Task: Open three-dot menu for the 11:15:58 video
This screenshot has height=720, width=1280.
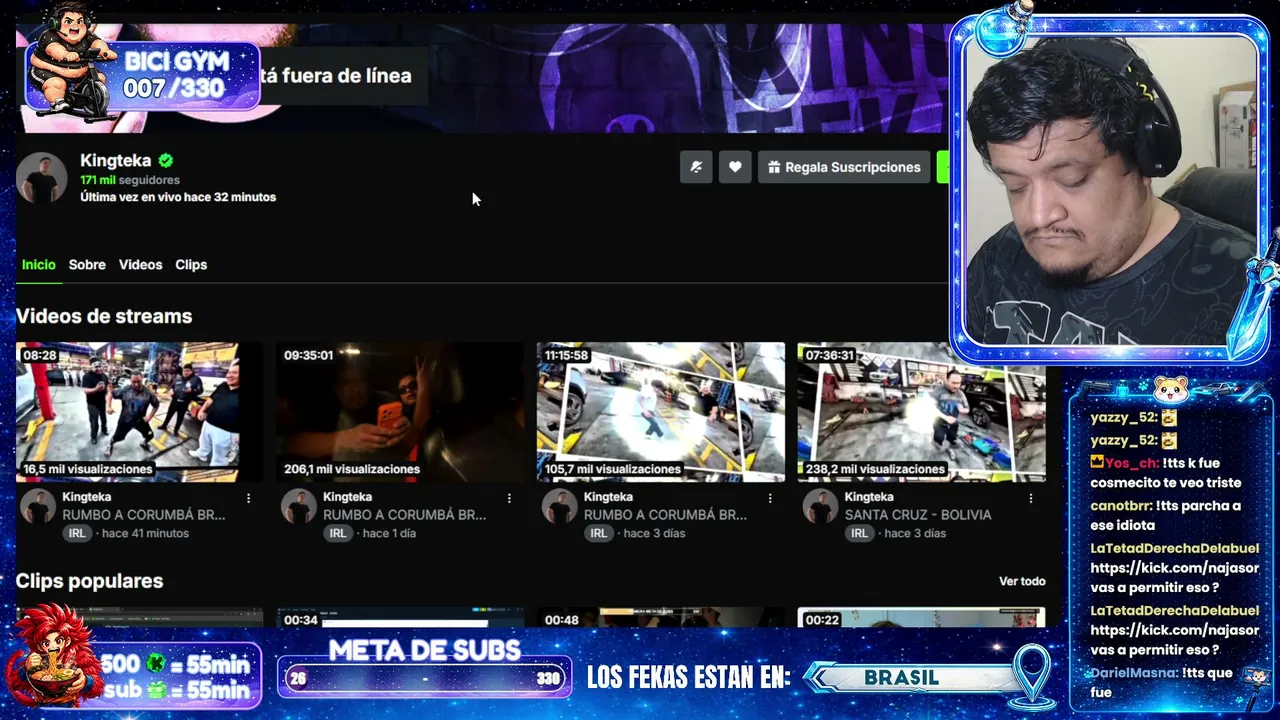Action: [770, 498]
